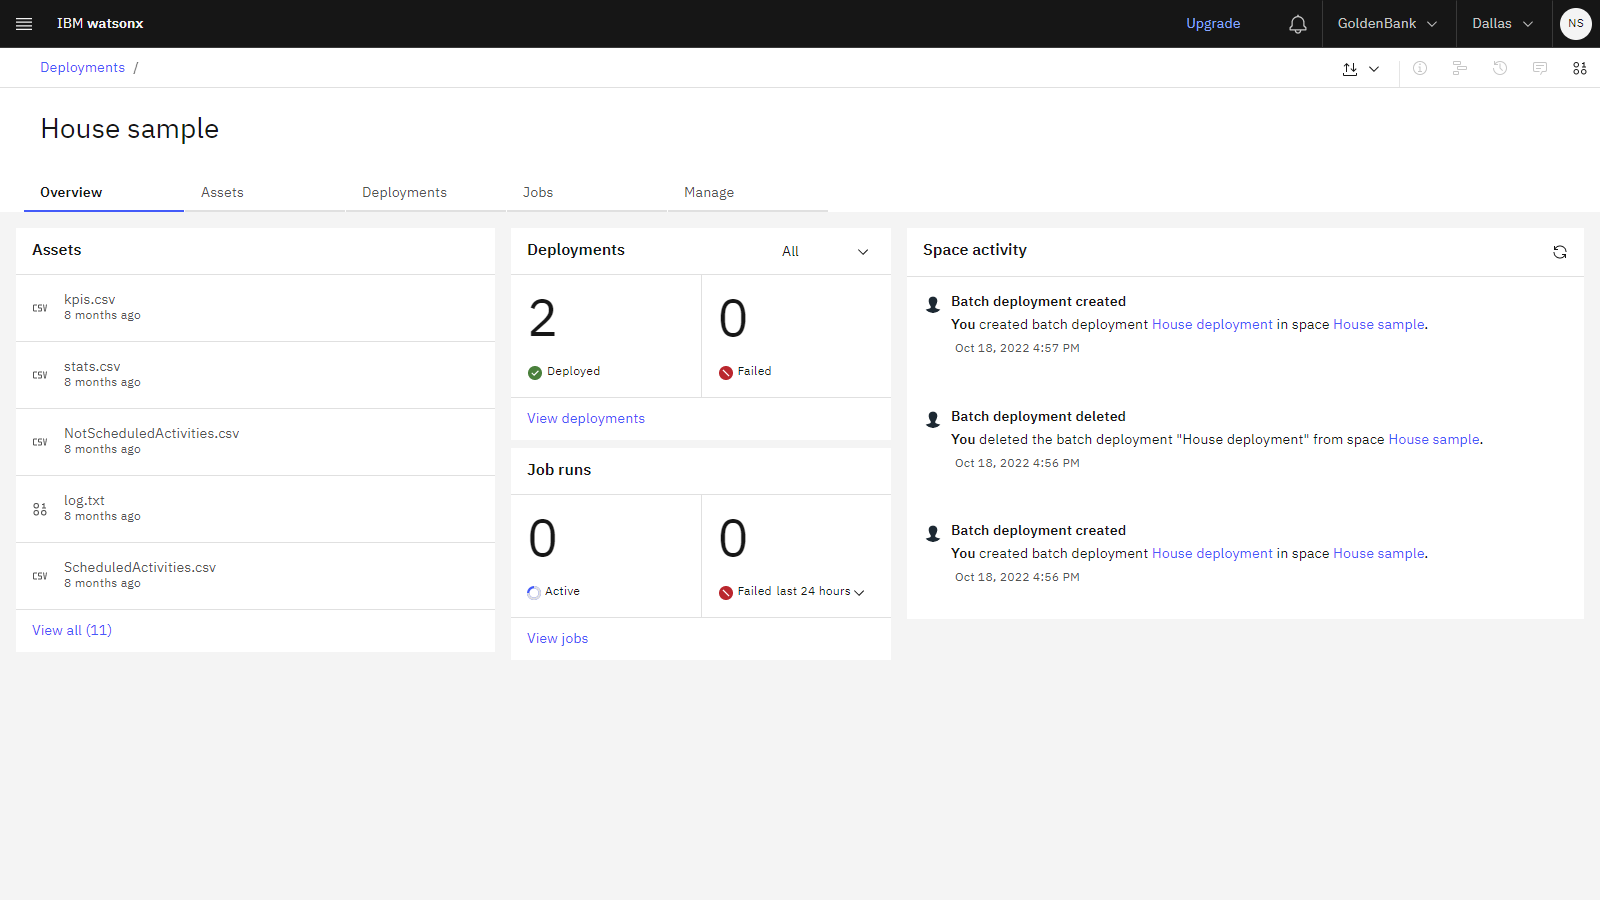The width and height of the screenshot is (1600, 900).
Task: Expand the chevron beside import/export icon
Action: click(1374, 69)
